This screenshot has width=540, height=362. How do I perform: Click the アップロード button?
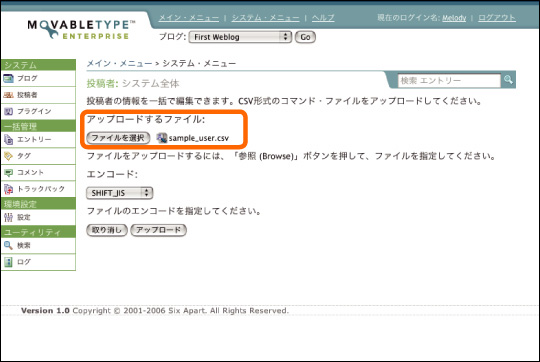(158, 230)
